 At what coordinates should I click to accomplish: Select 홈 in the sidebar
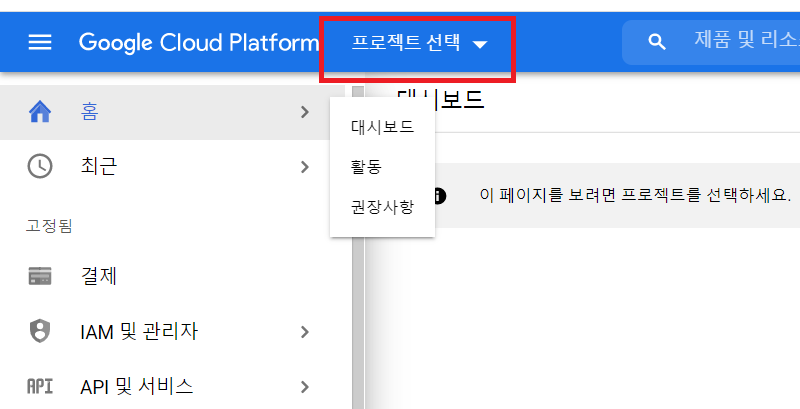(89, 112)
